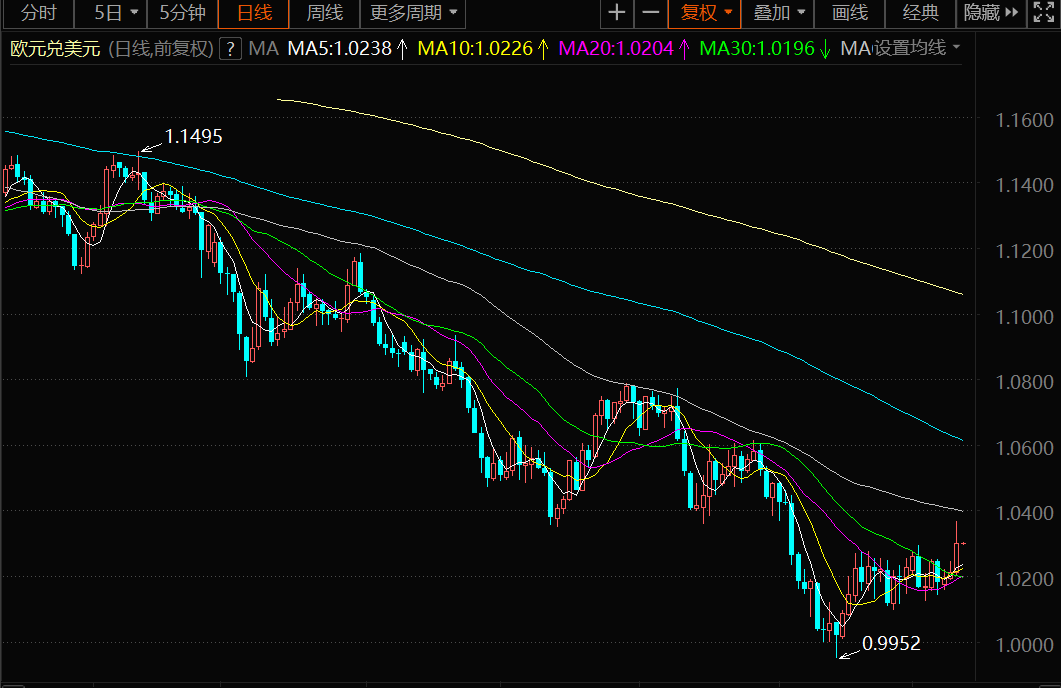This screenshot has width=1061, height=688.
Task: Click the question mark help icon
Action: click(x=230, y=49)
